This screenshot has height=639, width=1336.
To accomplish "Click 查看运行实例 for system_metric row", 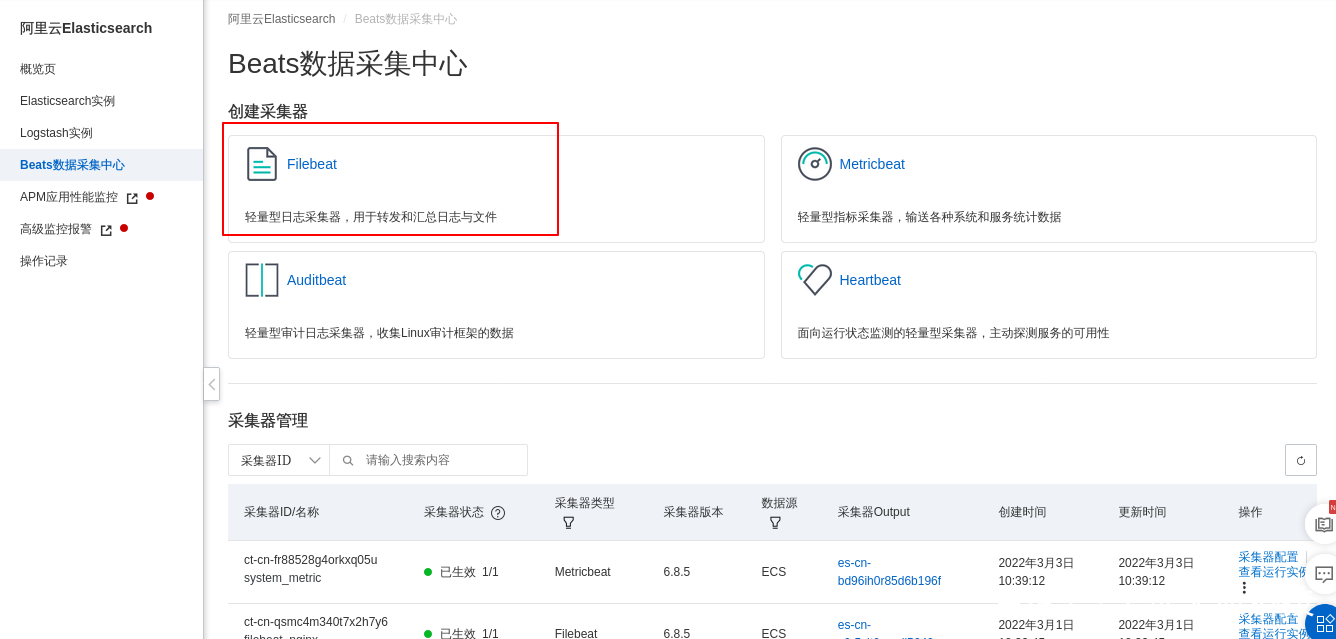I will (x=1274, y=572).
